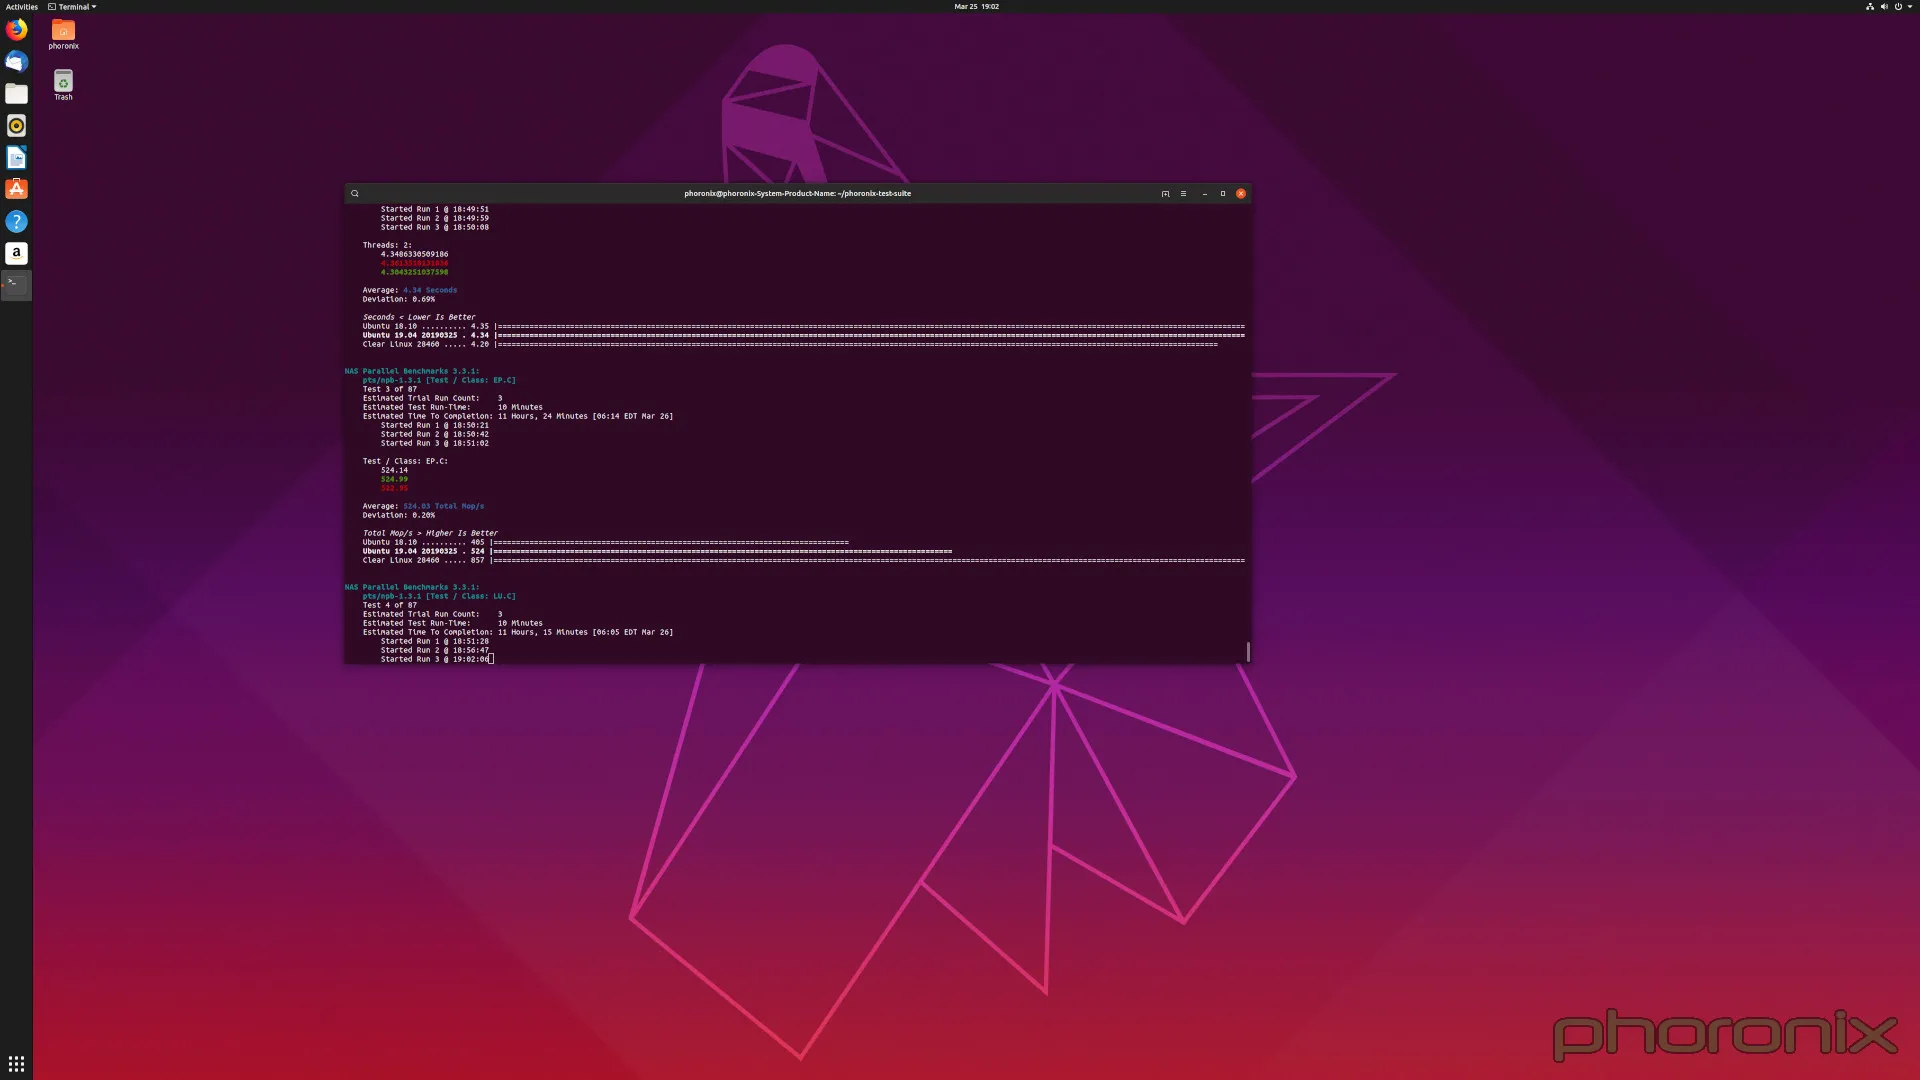
Task: Open Ubuntu Software in the dock
Action: 16,190
